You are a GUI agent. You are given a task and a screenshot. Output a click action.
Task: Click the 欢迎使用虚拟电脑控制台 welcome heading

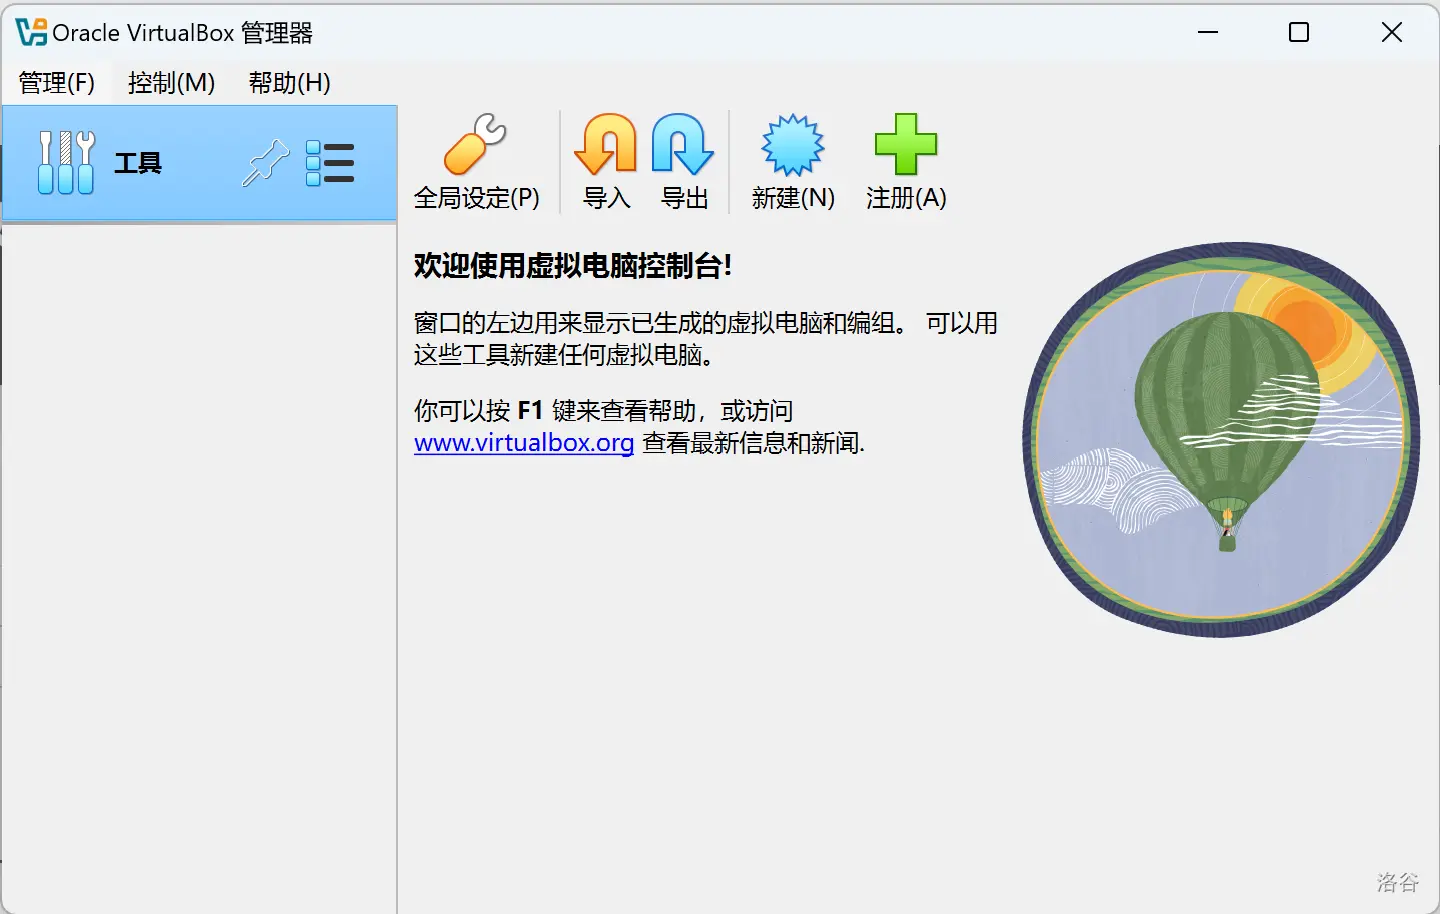pyautogui.click(x=573, y=266)
